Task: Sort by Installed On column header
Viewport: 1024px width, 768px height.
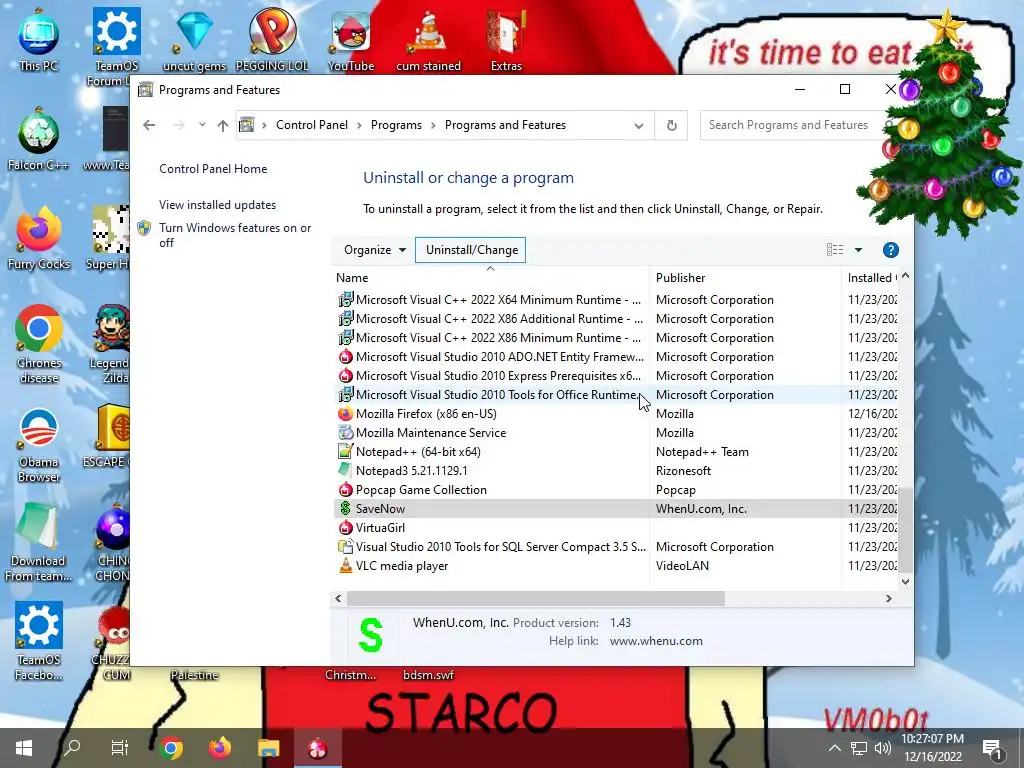Action: [x=871, y=278]
